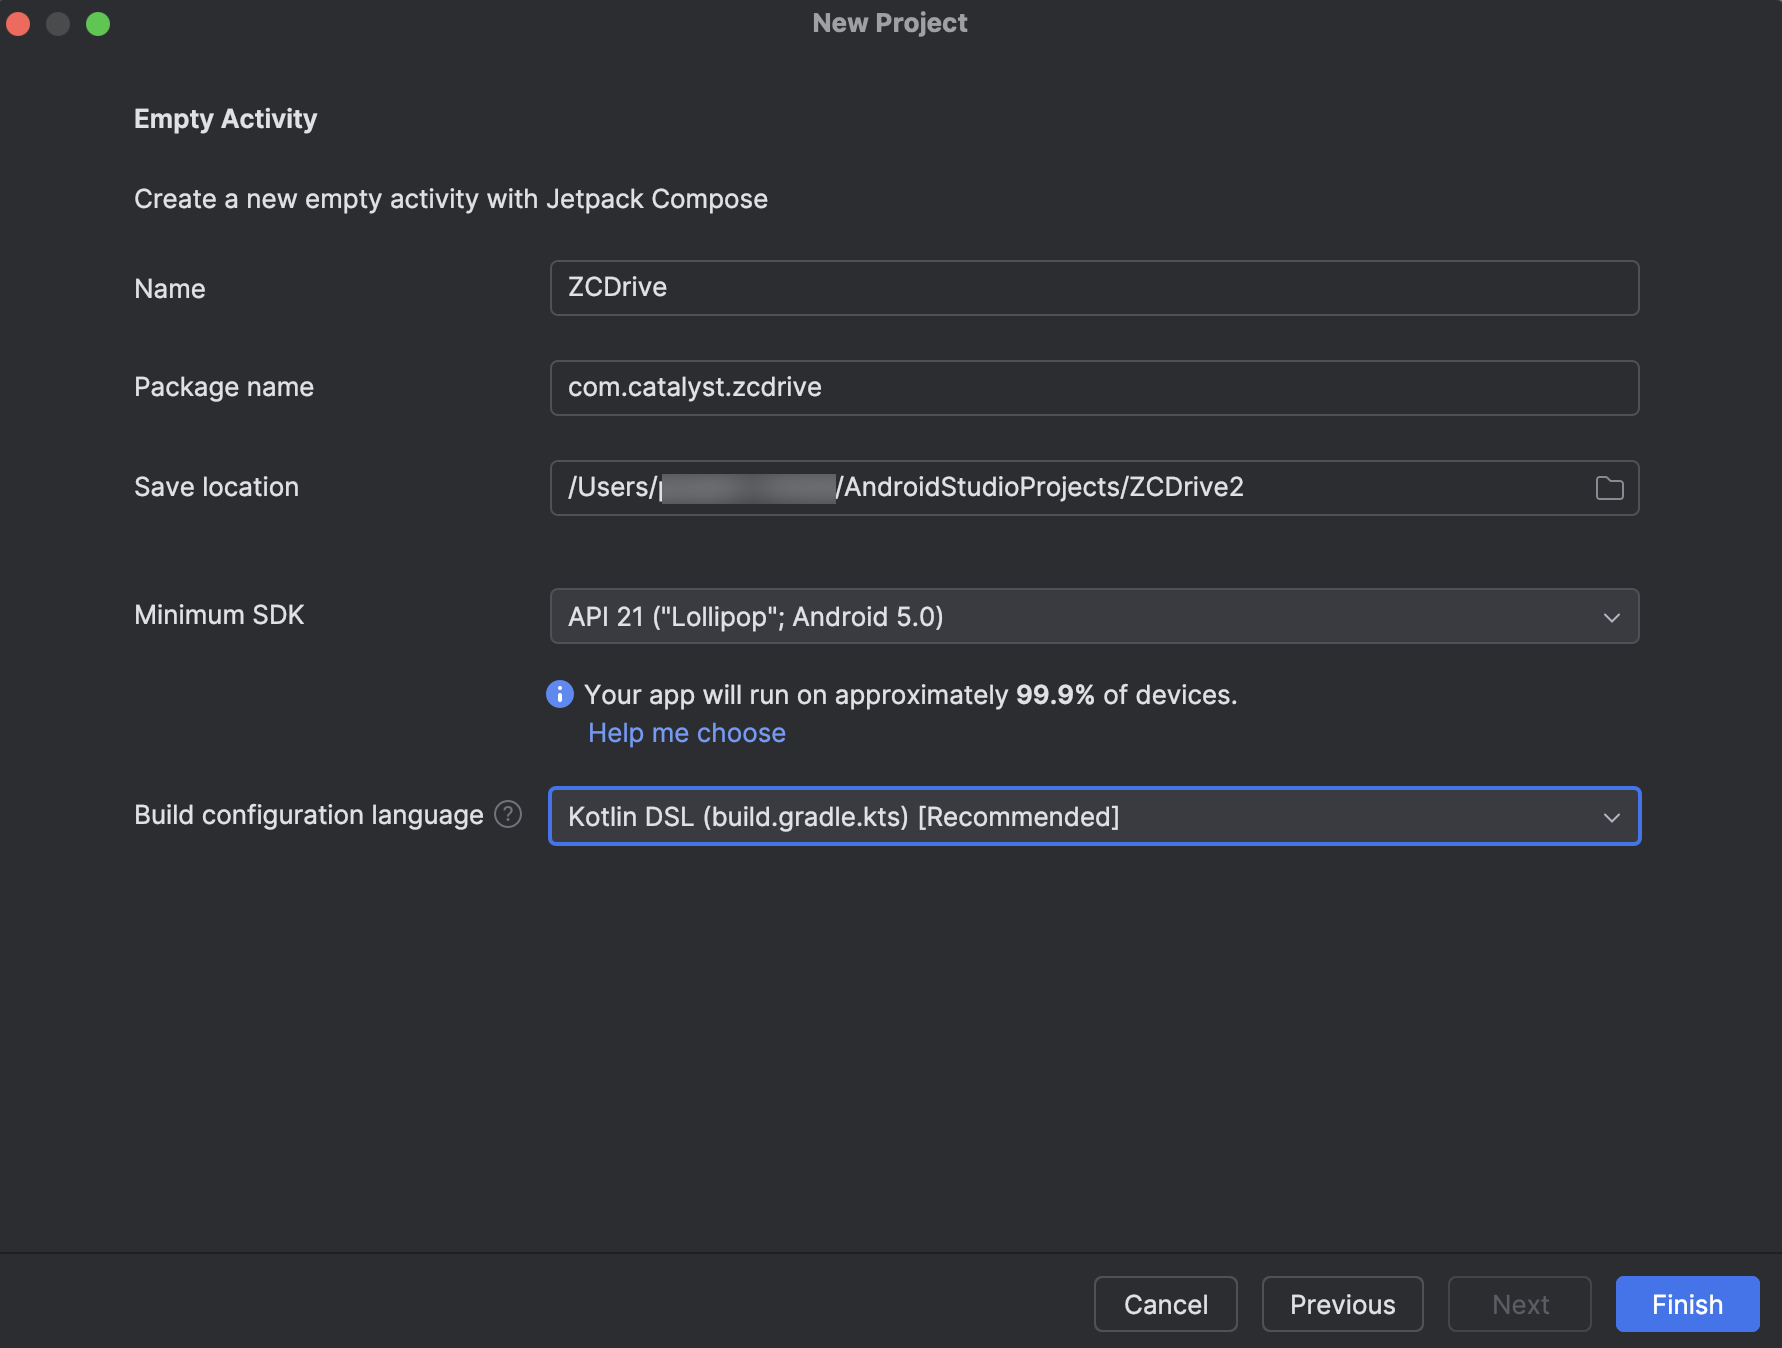This screenshot has height=1348, width=1782.
Task: Click the chevron arrow on Minimum SDK field
Action: coord(1611,617)
